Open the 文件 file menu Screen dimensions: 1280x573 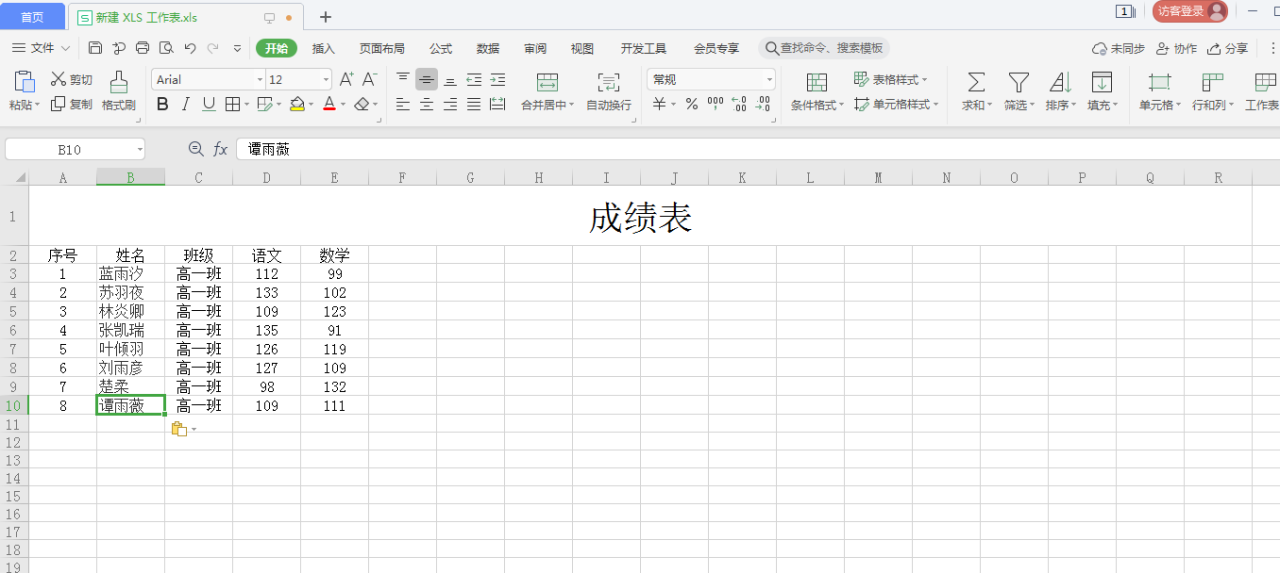(x=40, y=48)
